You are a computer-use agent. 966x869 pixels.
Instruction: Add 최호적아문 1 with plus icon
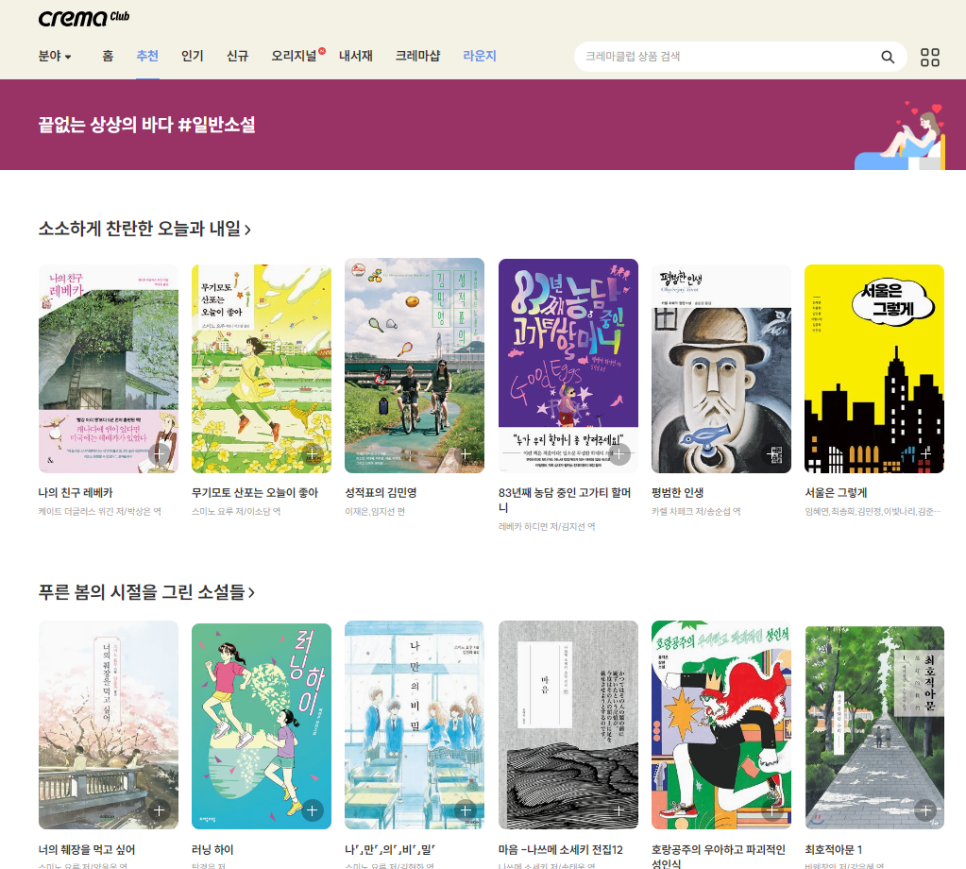pos(925,810)
